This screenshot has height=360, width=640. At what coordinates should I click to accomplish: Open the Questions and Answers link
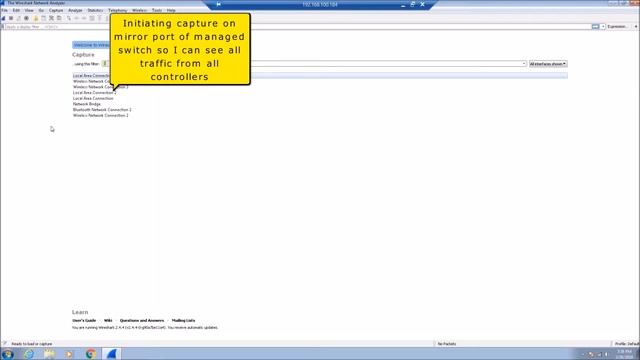coord(142,320)
